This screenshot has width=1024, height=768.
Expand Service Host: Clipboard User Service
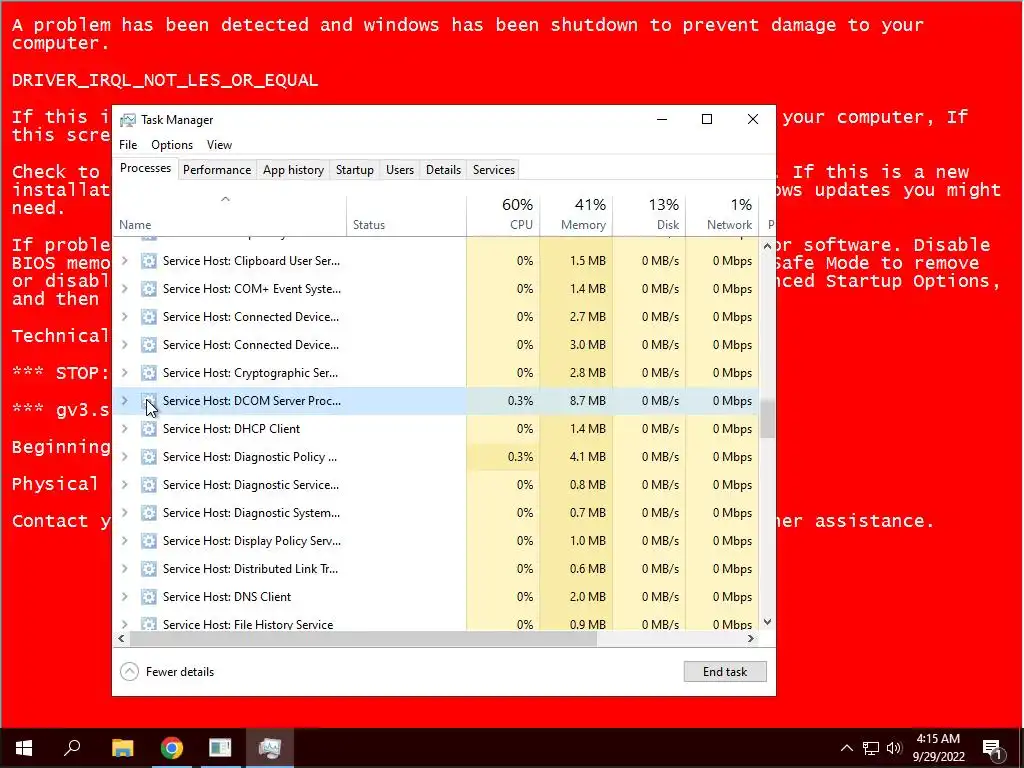125,261
